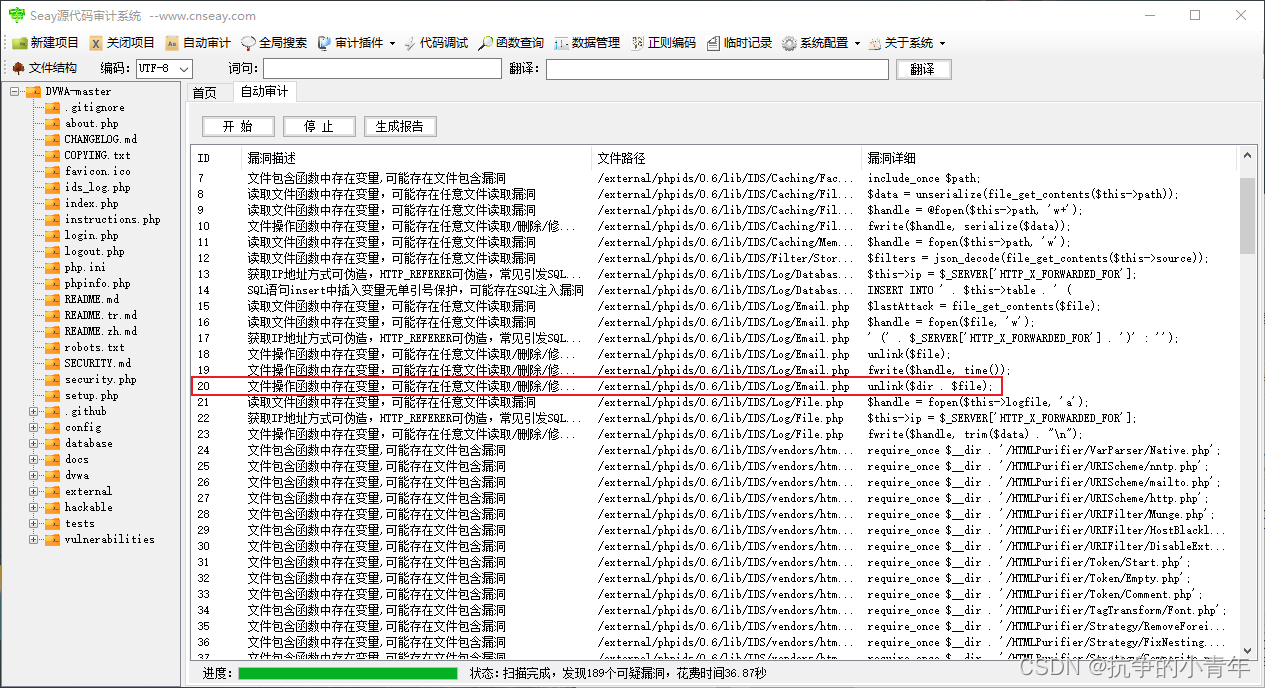
Task: Click the file icon of php.ini
Action: (x=52, y=267)
